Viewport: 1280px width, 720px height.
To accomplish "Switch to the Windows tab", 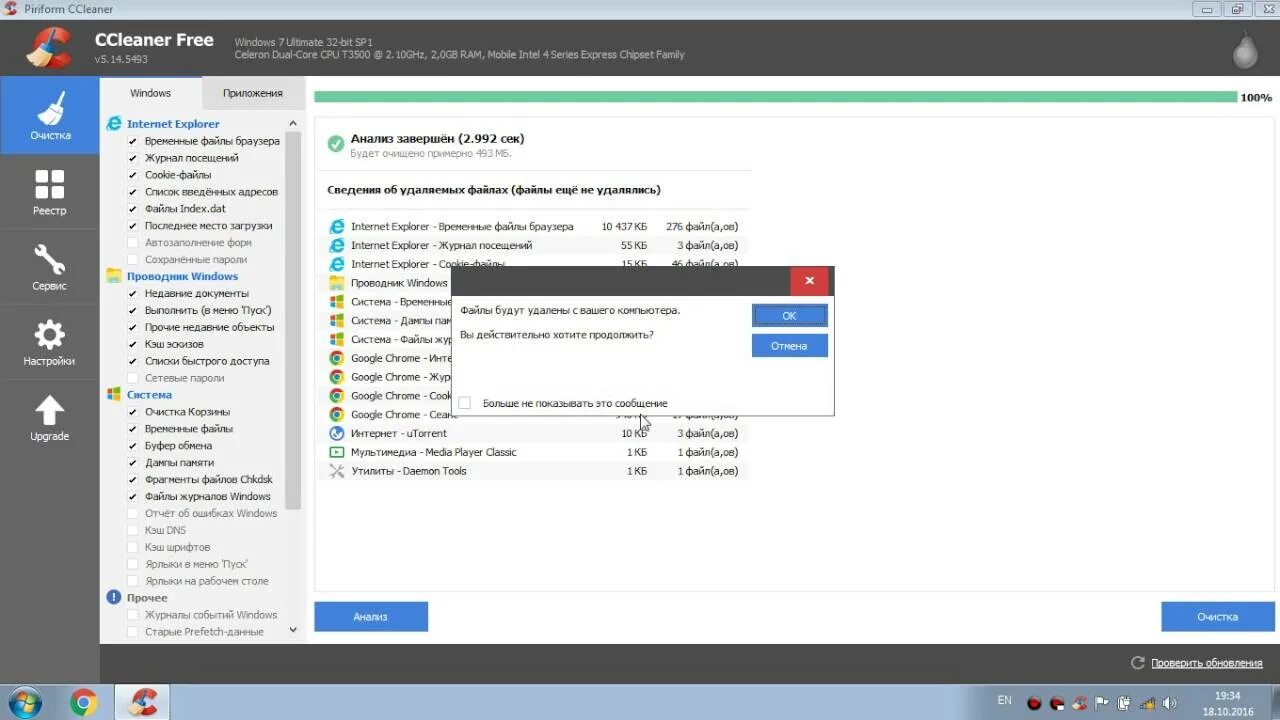I will (150, 92).
